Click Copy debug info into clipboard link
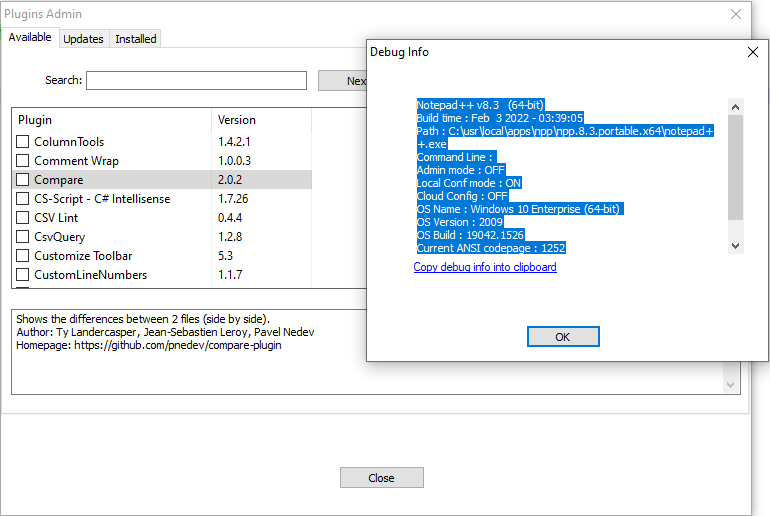770x516 pixels. point(485,267)
